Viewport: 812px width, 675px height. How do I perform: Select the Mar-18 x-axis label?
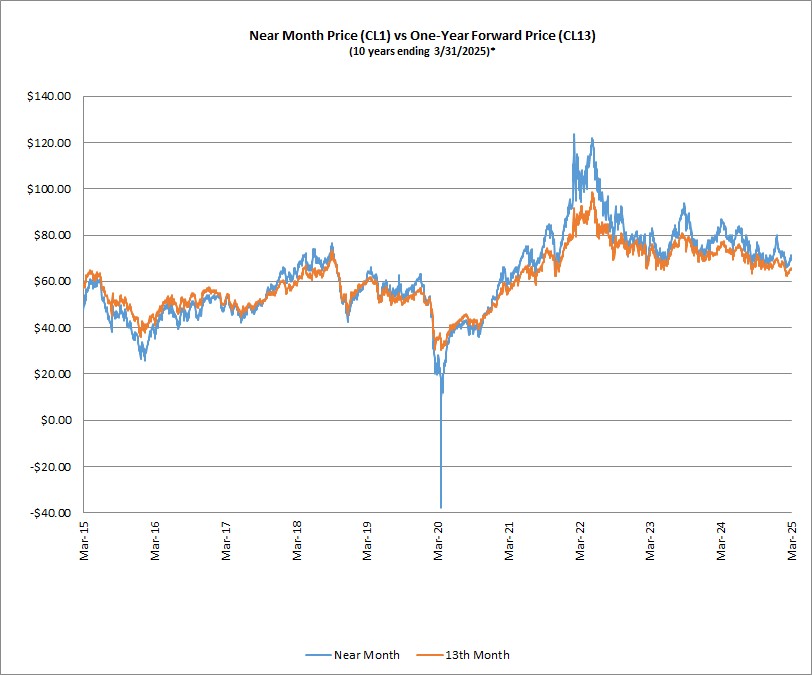[297, 541]
